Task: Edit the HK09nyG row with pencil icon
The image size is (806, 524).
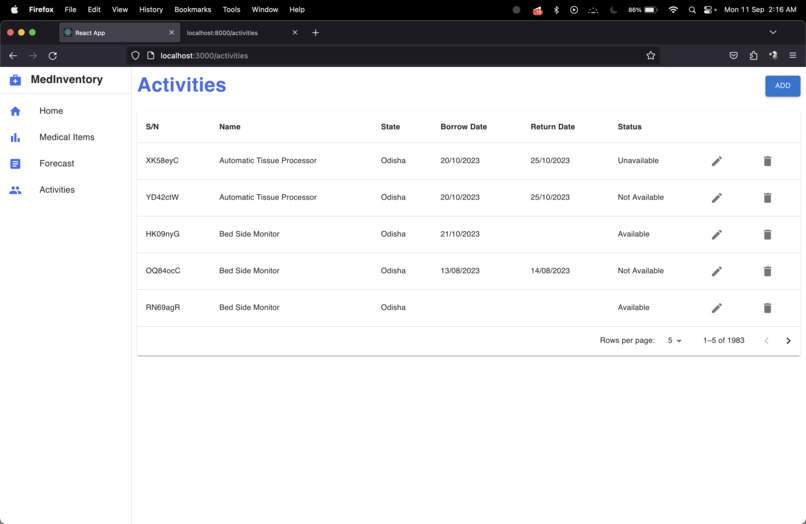Action: coord(717,234)
